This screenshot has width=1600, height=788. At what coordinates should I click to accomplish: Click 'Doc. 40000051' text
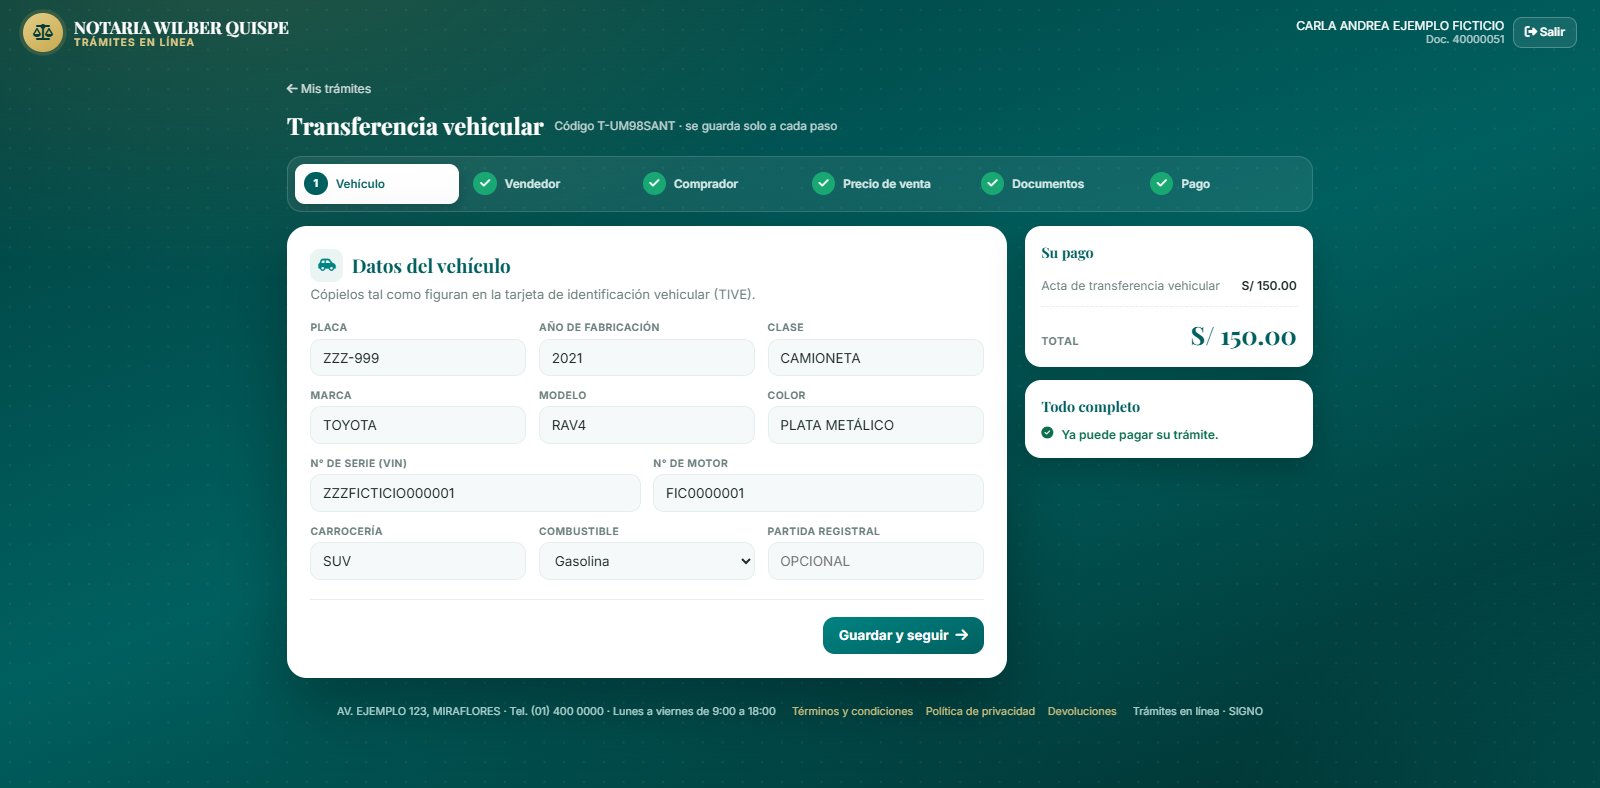click(x=1465, y=40)
